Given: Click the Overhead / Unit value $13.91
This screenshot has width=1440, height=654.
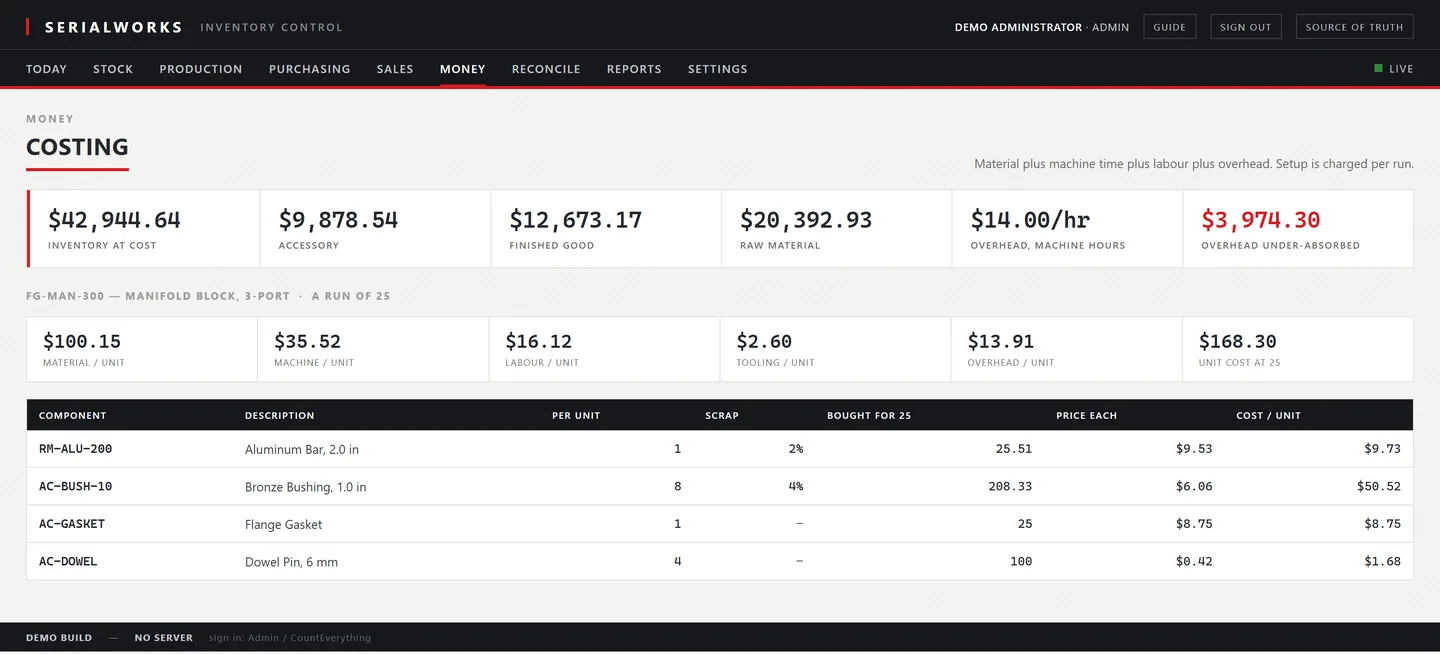Looking at the screenshot, I should (1001, 341).
